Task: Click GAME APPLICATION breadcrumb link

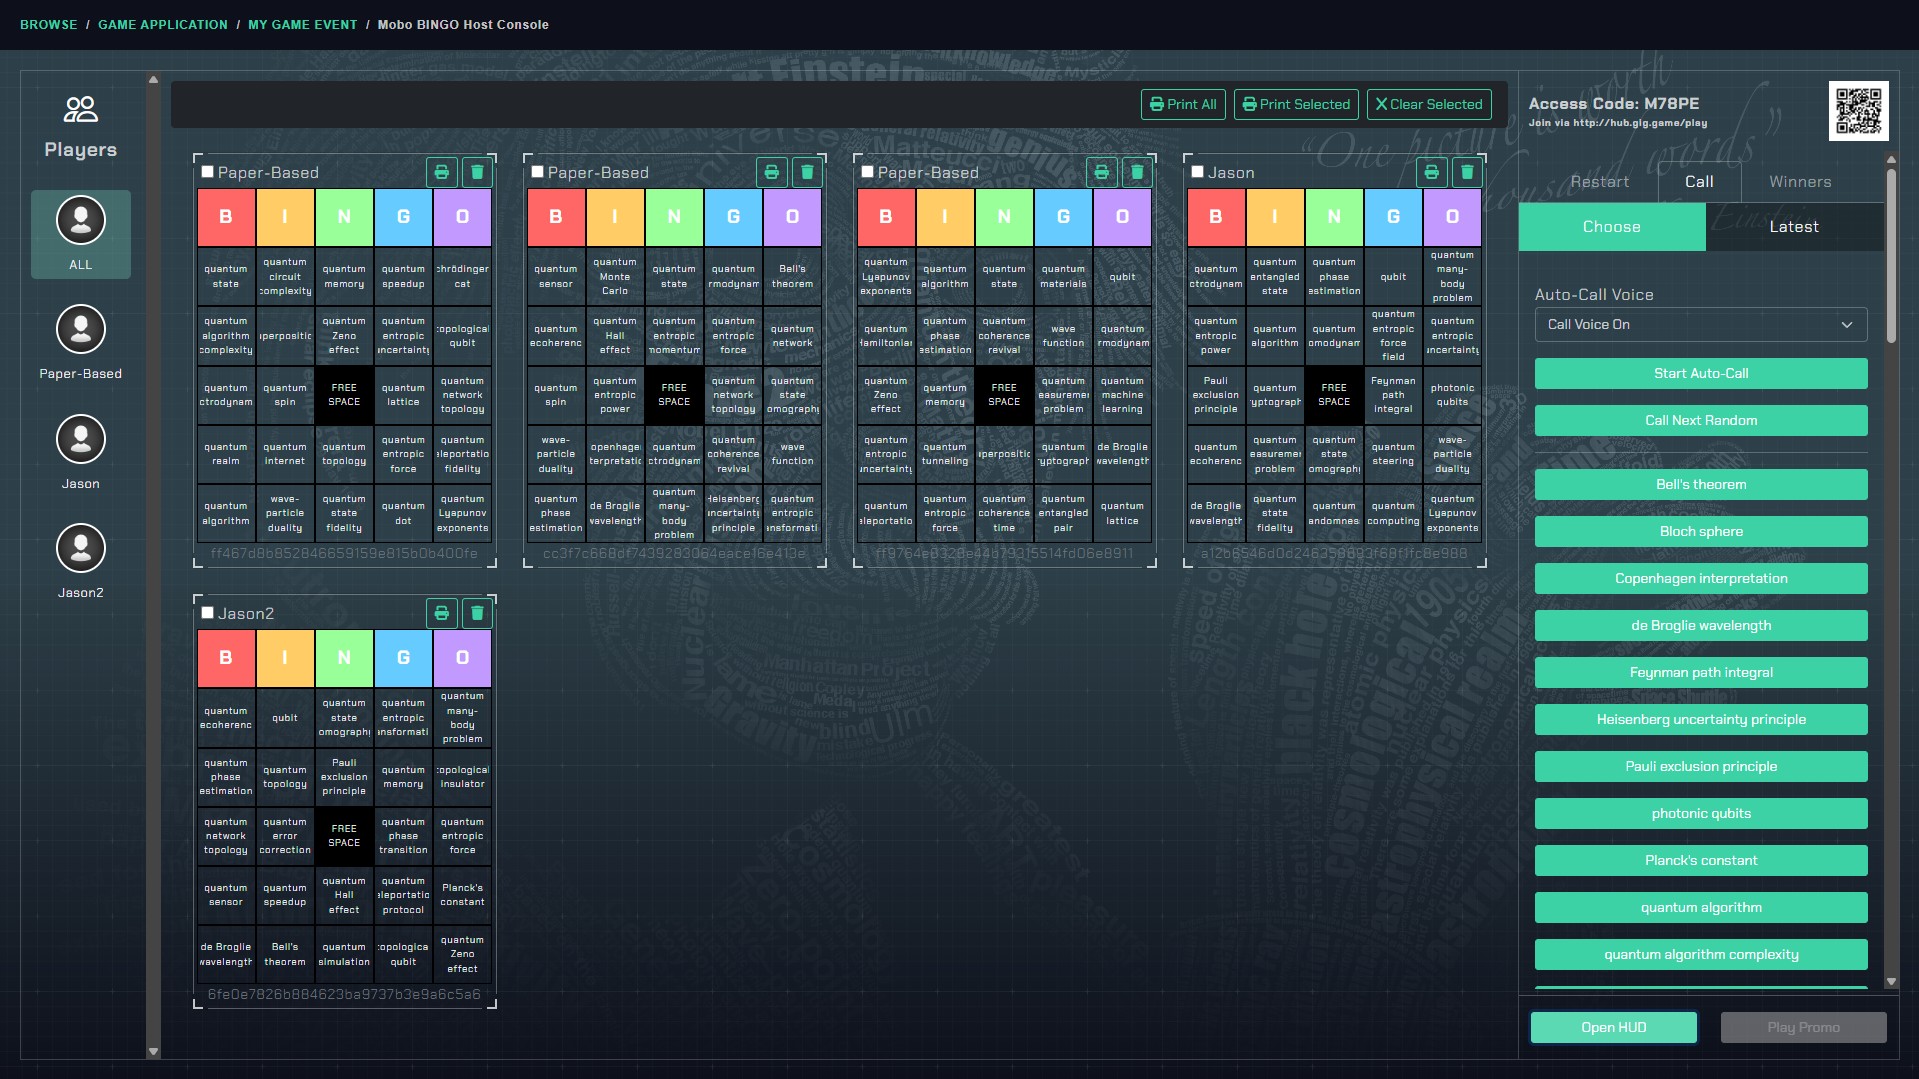Action: point(163,25)
